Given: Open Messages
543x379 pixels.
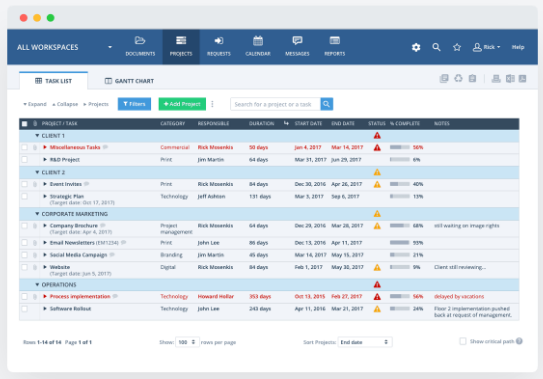Looking at the screenshot, I should (297, 46).
